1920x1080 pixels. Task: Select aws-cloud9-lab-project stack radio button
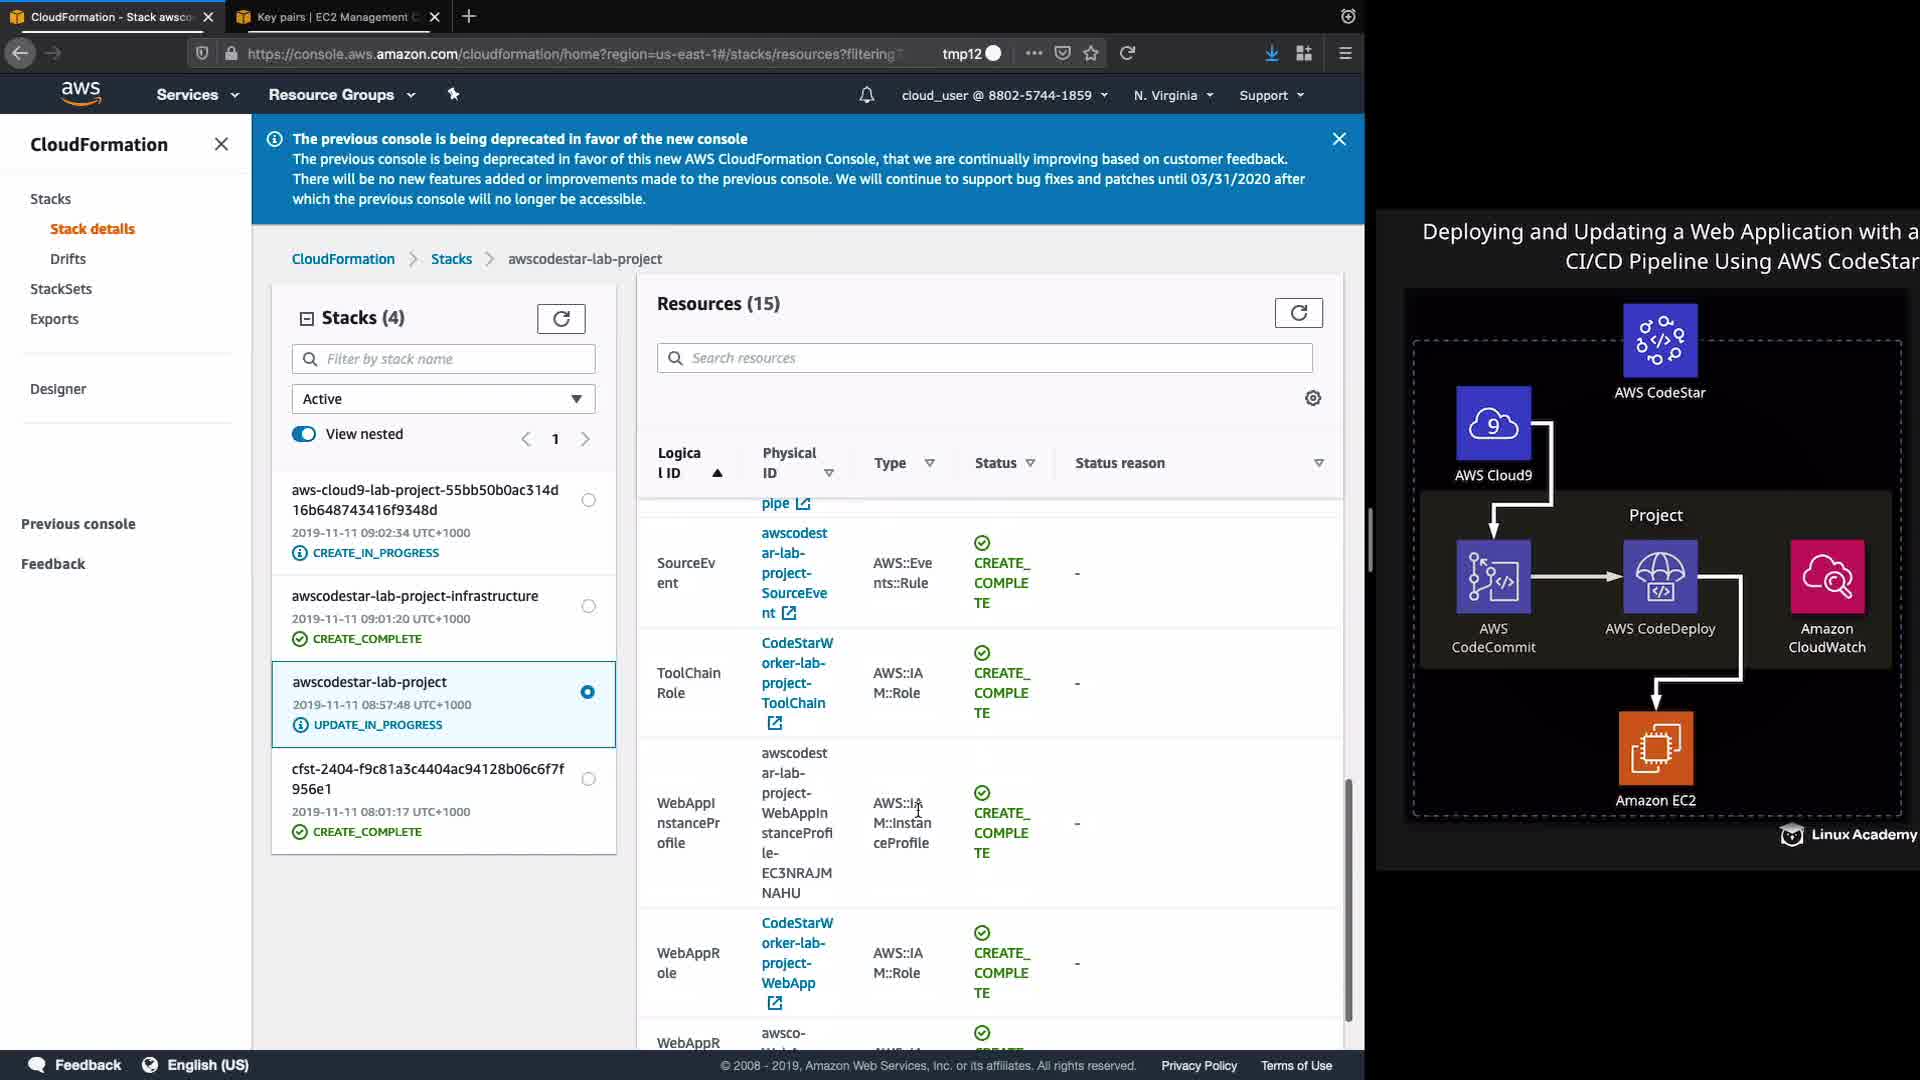(x=588, y=500)
